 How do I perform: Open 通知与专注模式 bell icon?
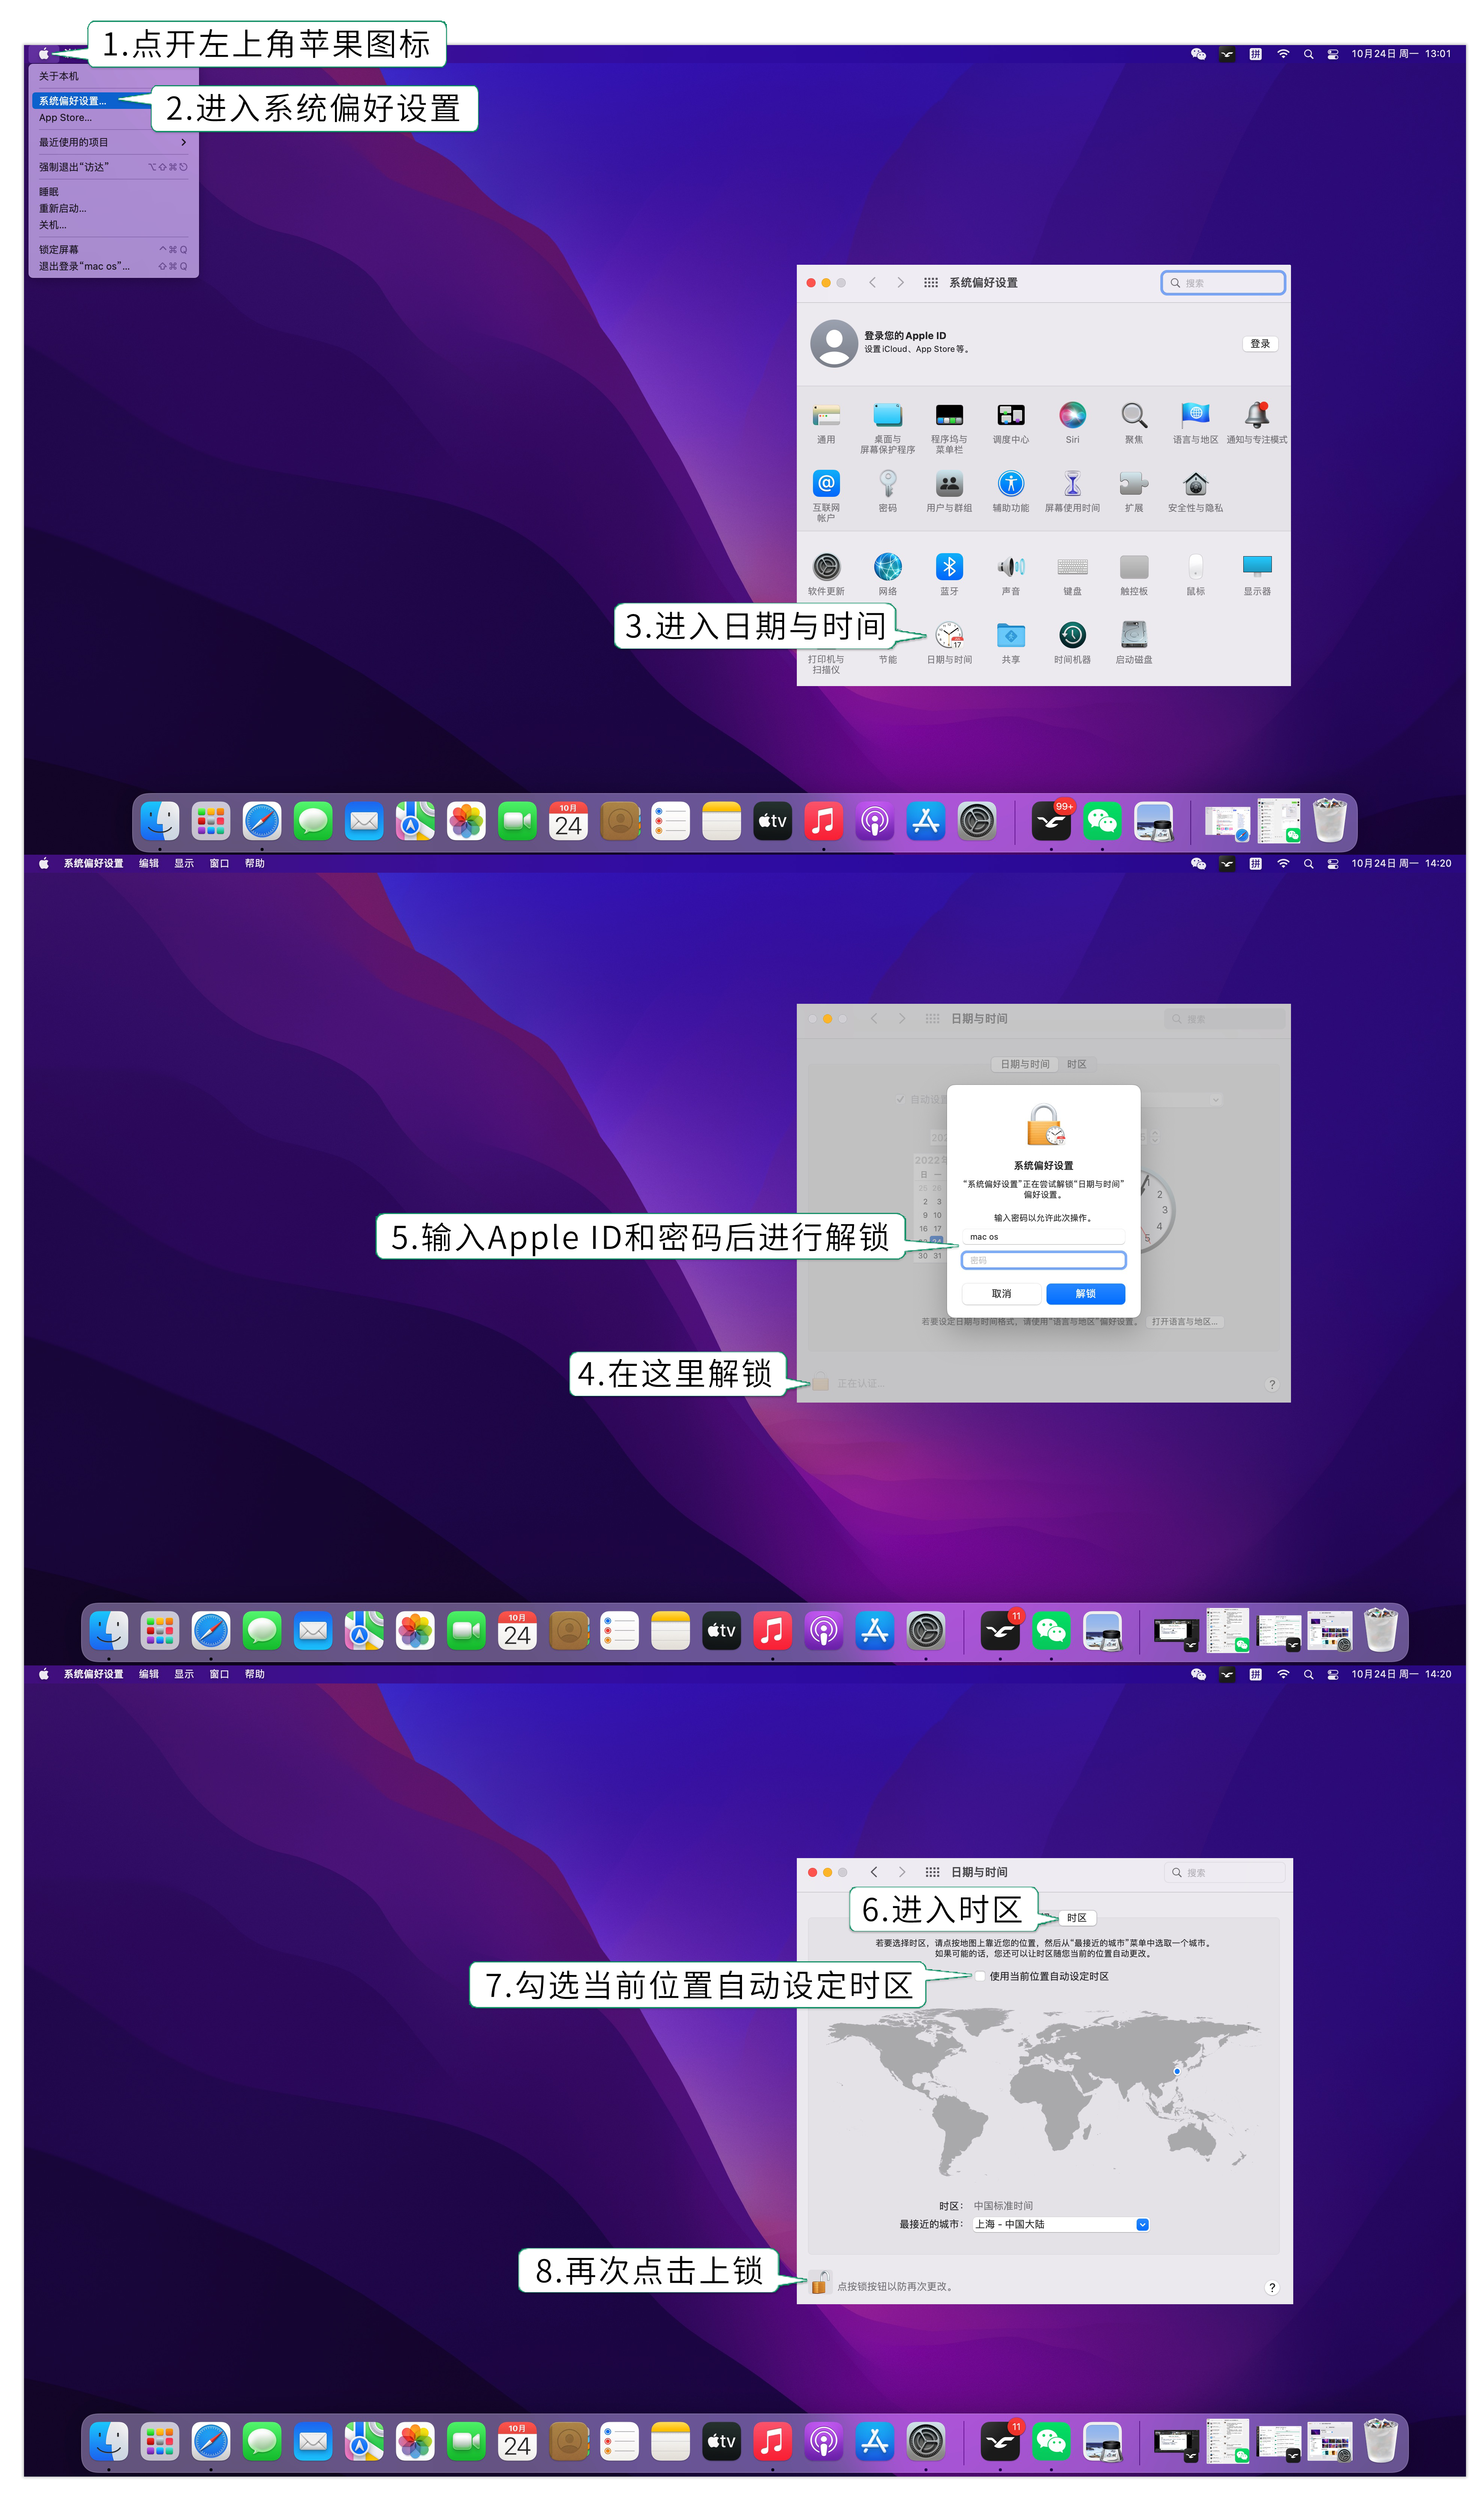1257,415
